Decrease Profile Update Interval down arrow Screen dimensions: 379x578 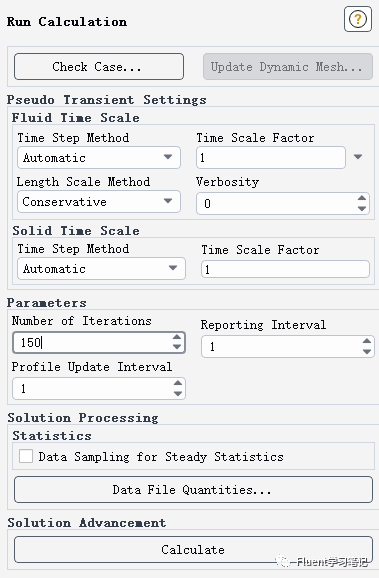178,394
